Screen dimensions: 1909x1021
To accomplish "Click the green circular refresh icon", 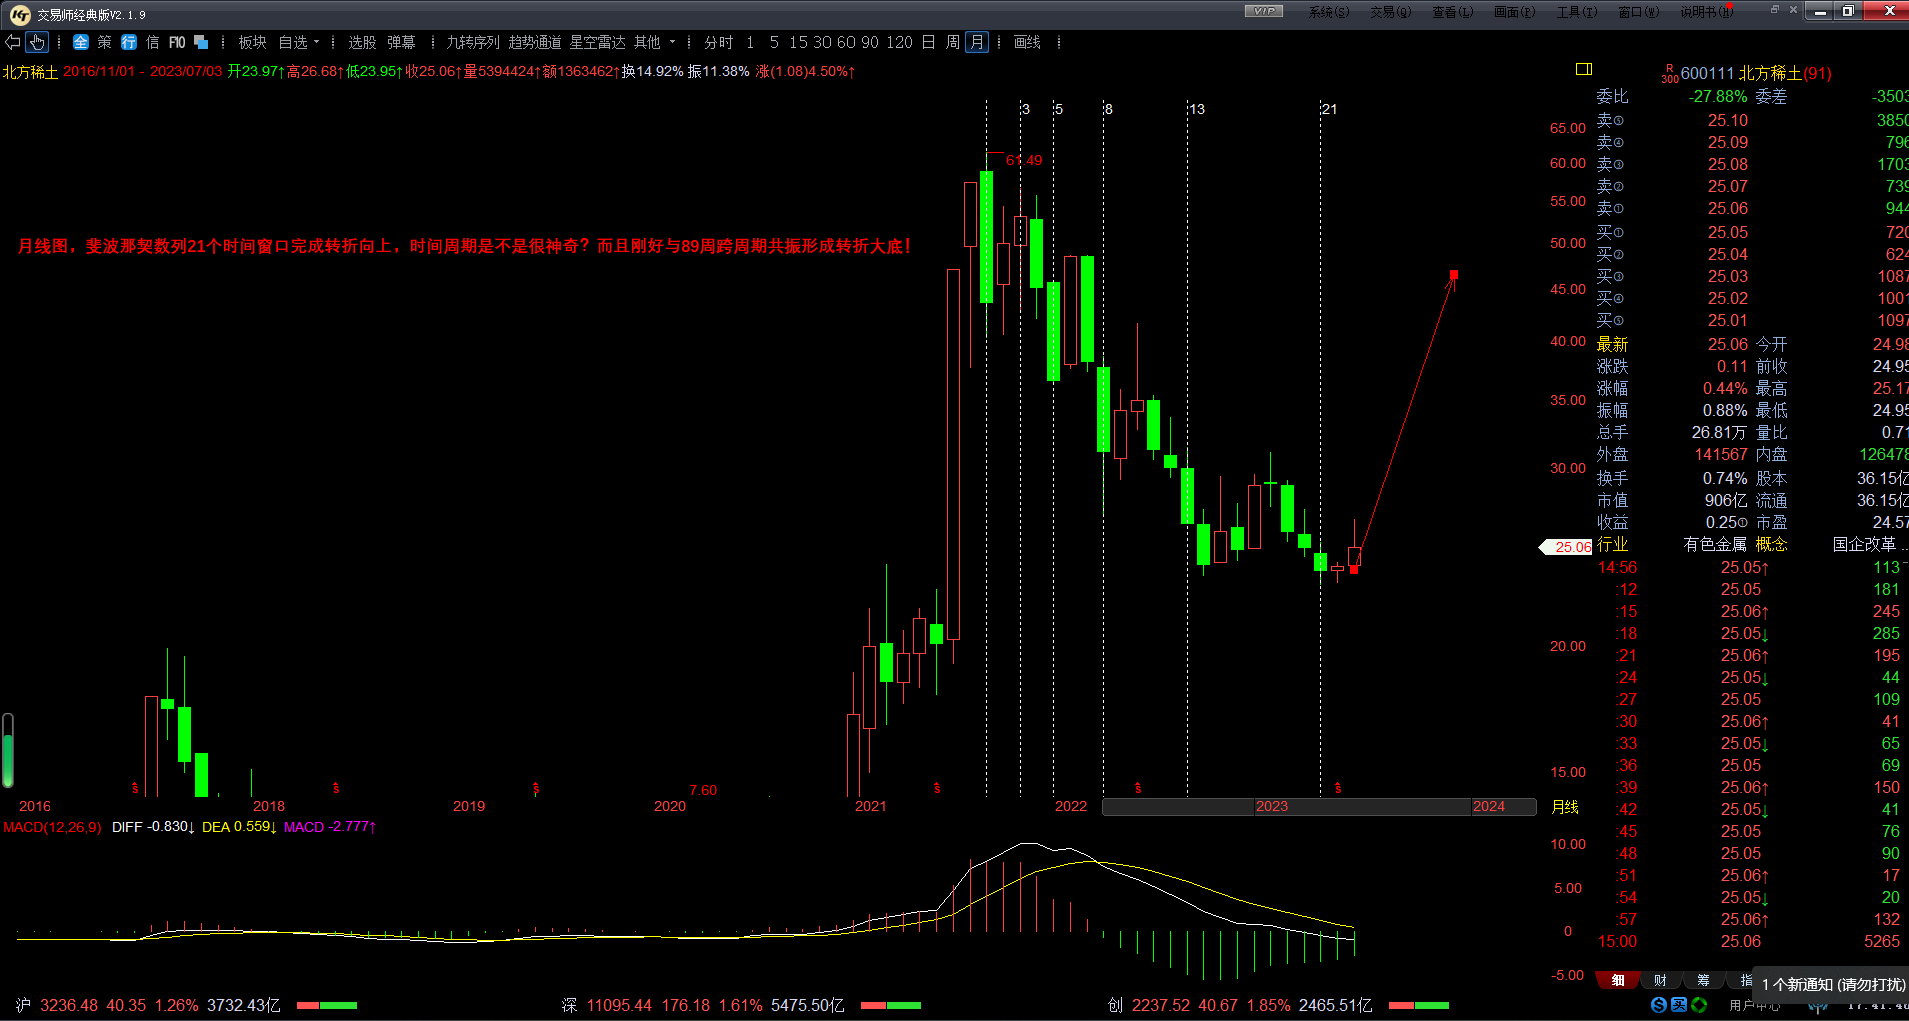I will click(x=1699, y=1005).
